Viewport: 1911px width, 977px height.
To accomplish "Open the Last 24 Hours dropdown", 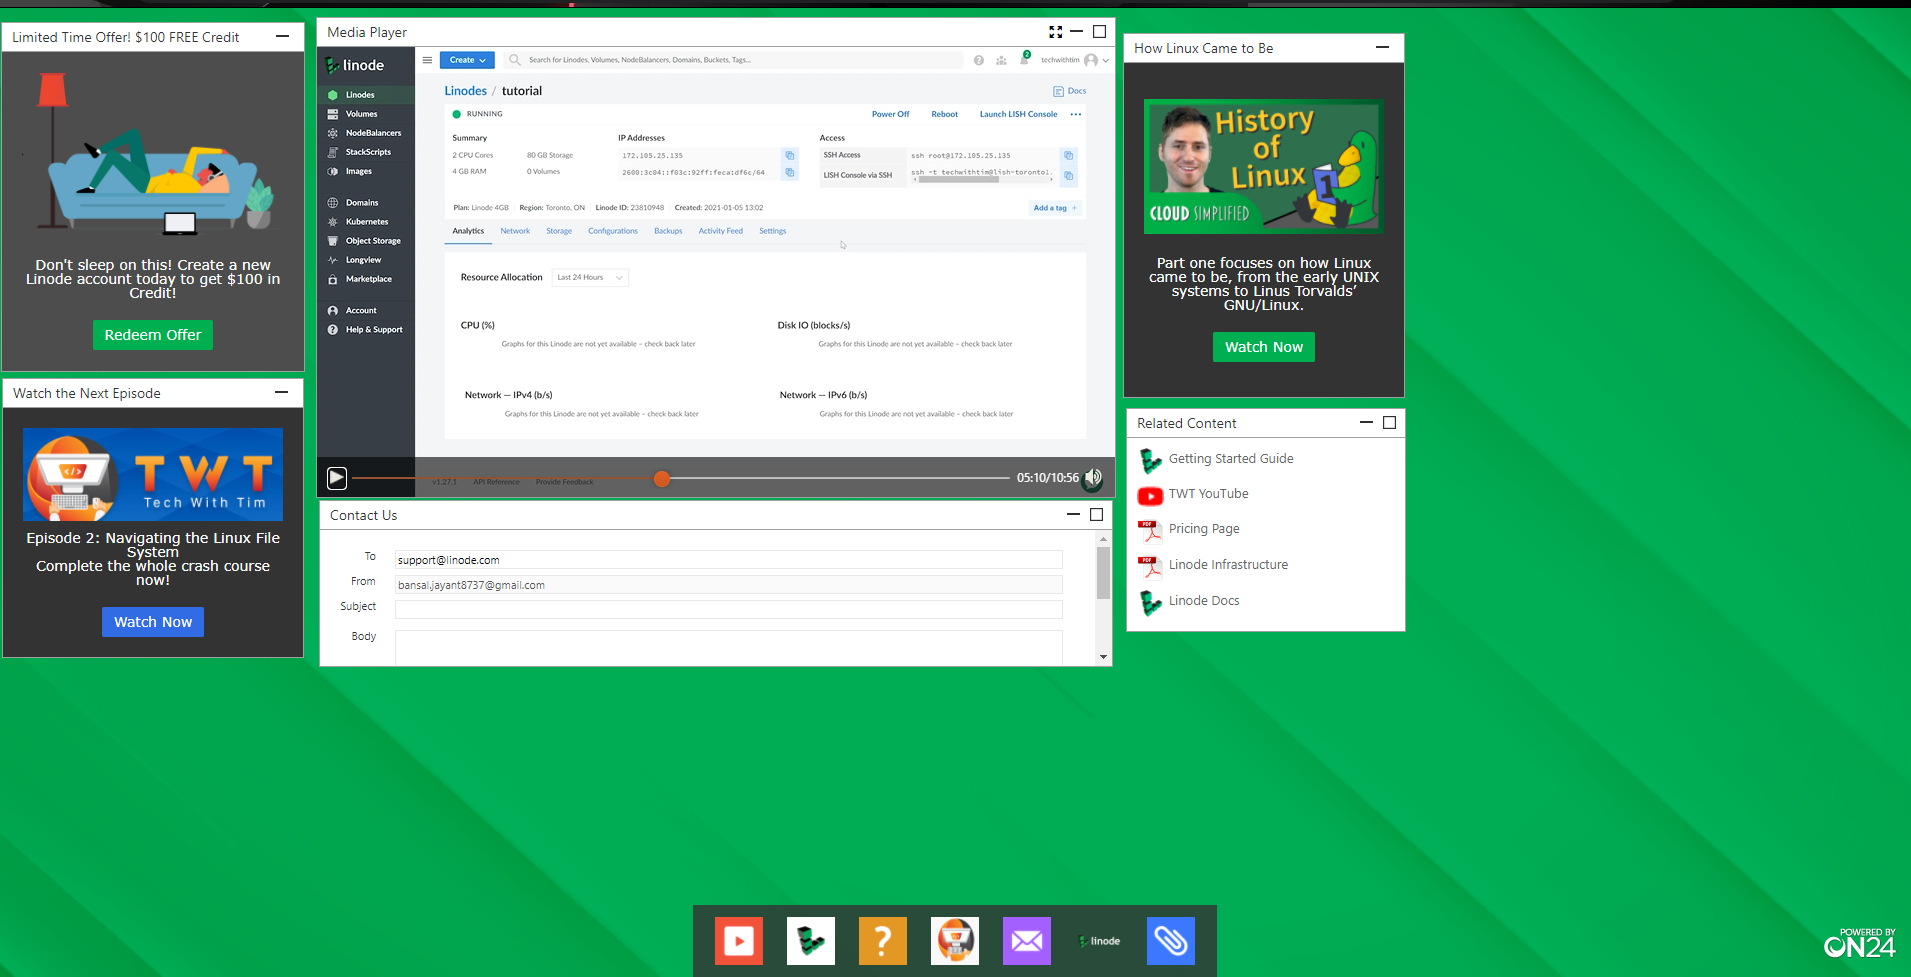I will (590, 277).
